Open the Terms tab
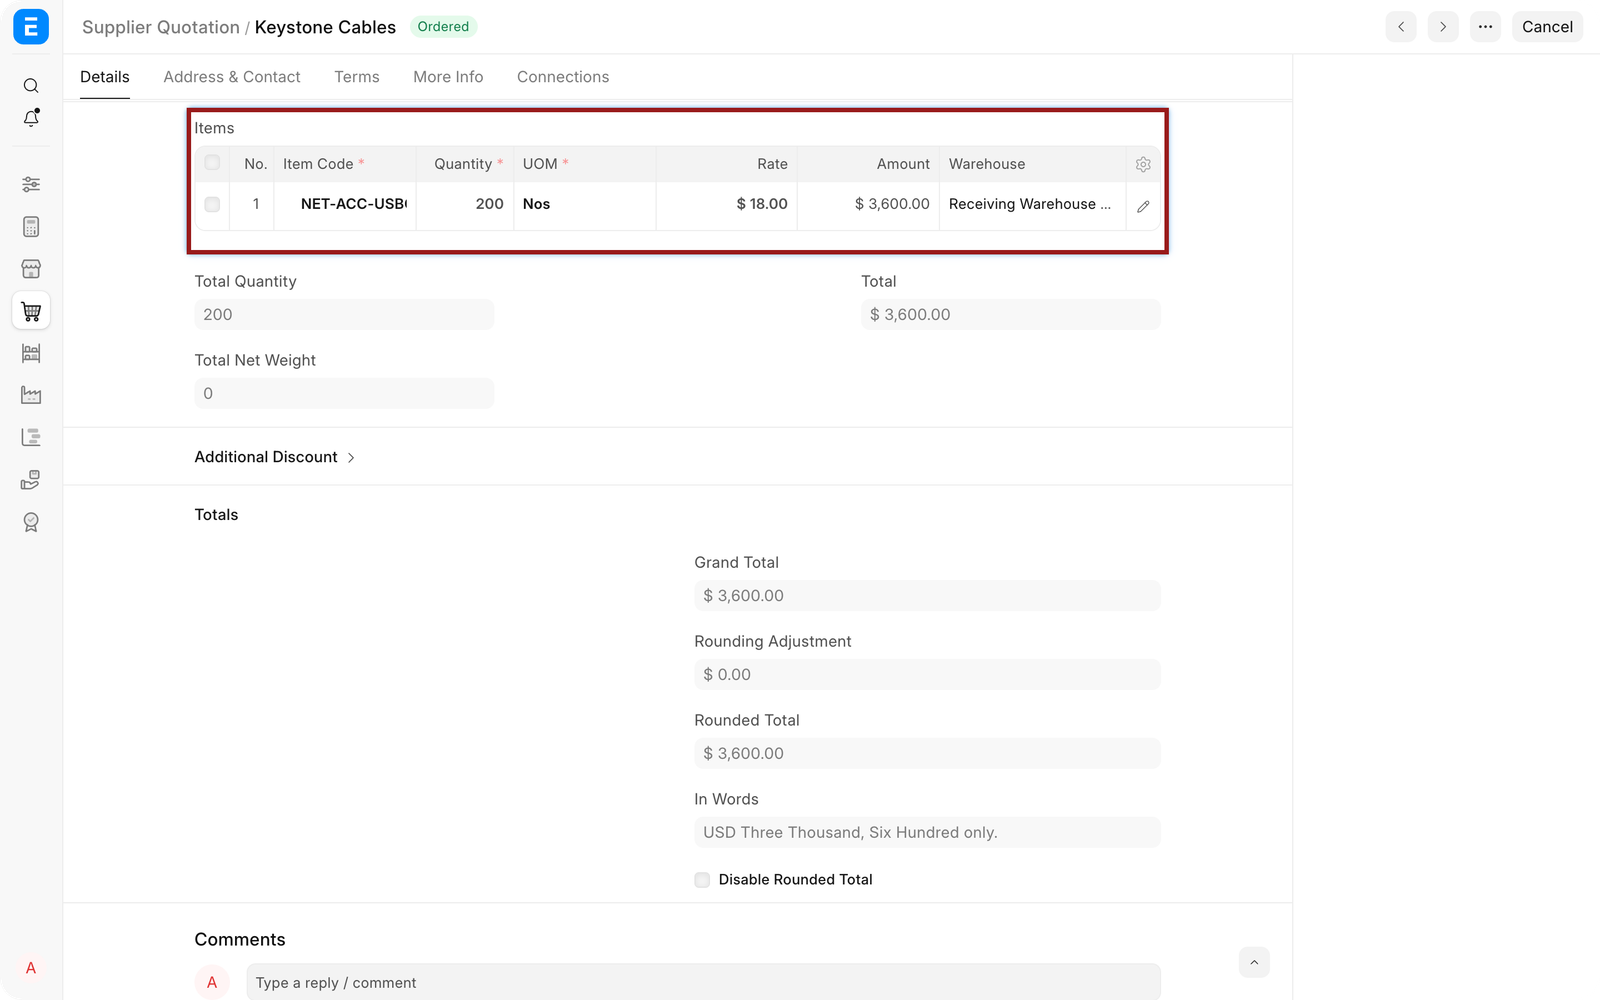The width and height of the screenshot is (1600, 1000). (x=357, y=77)
